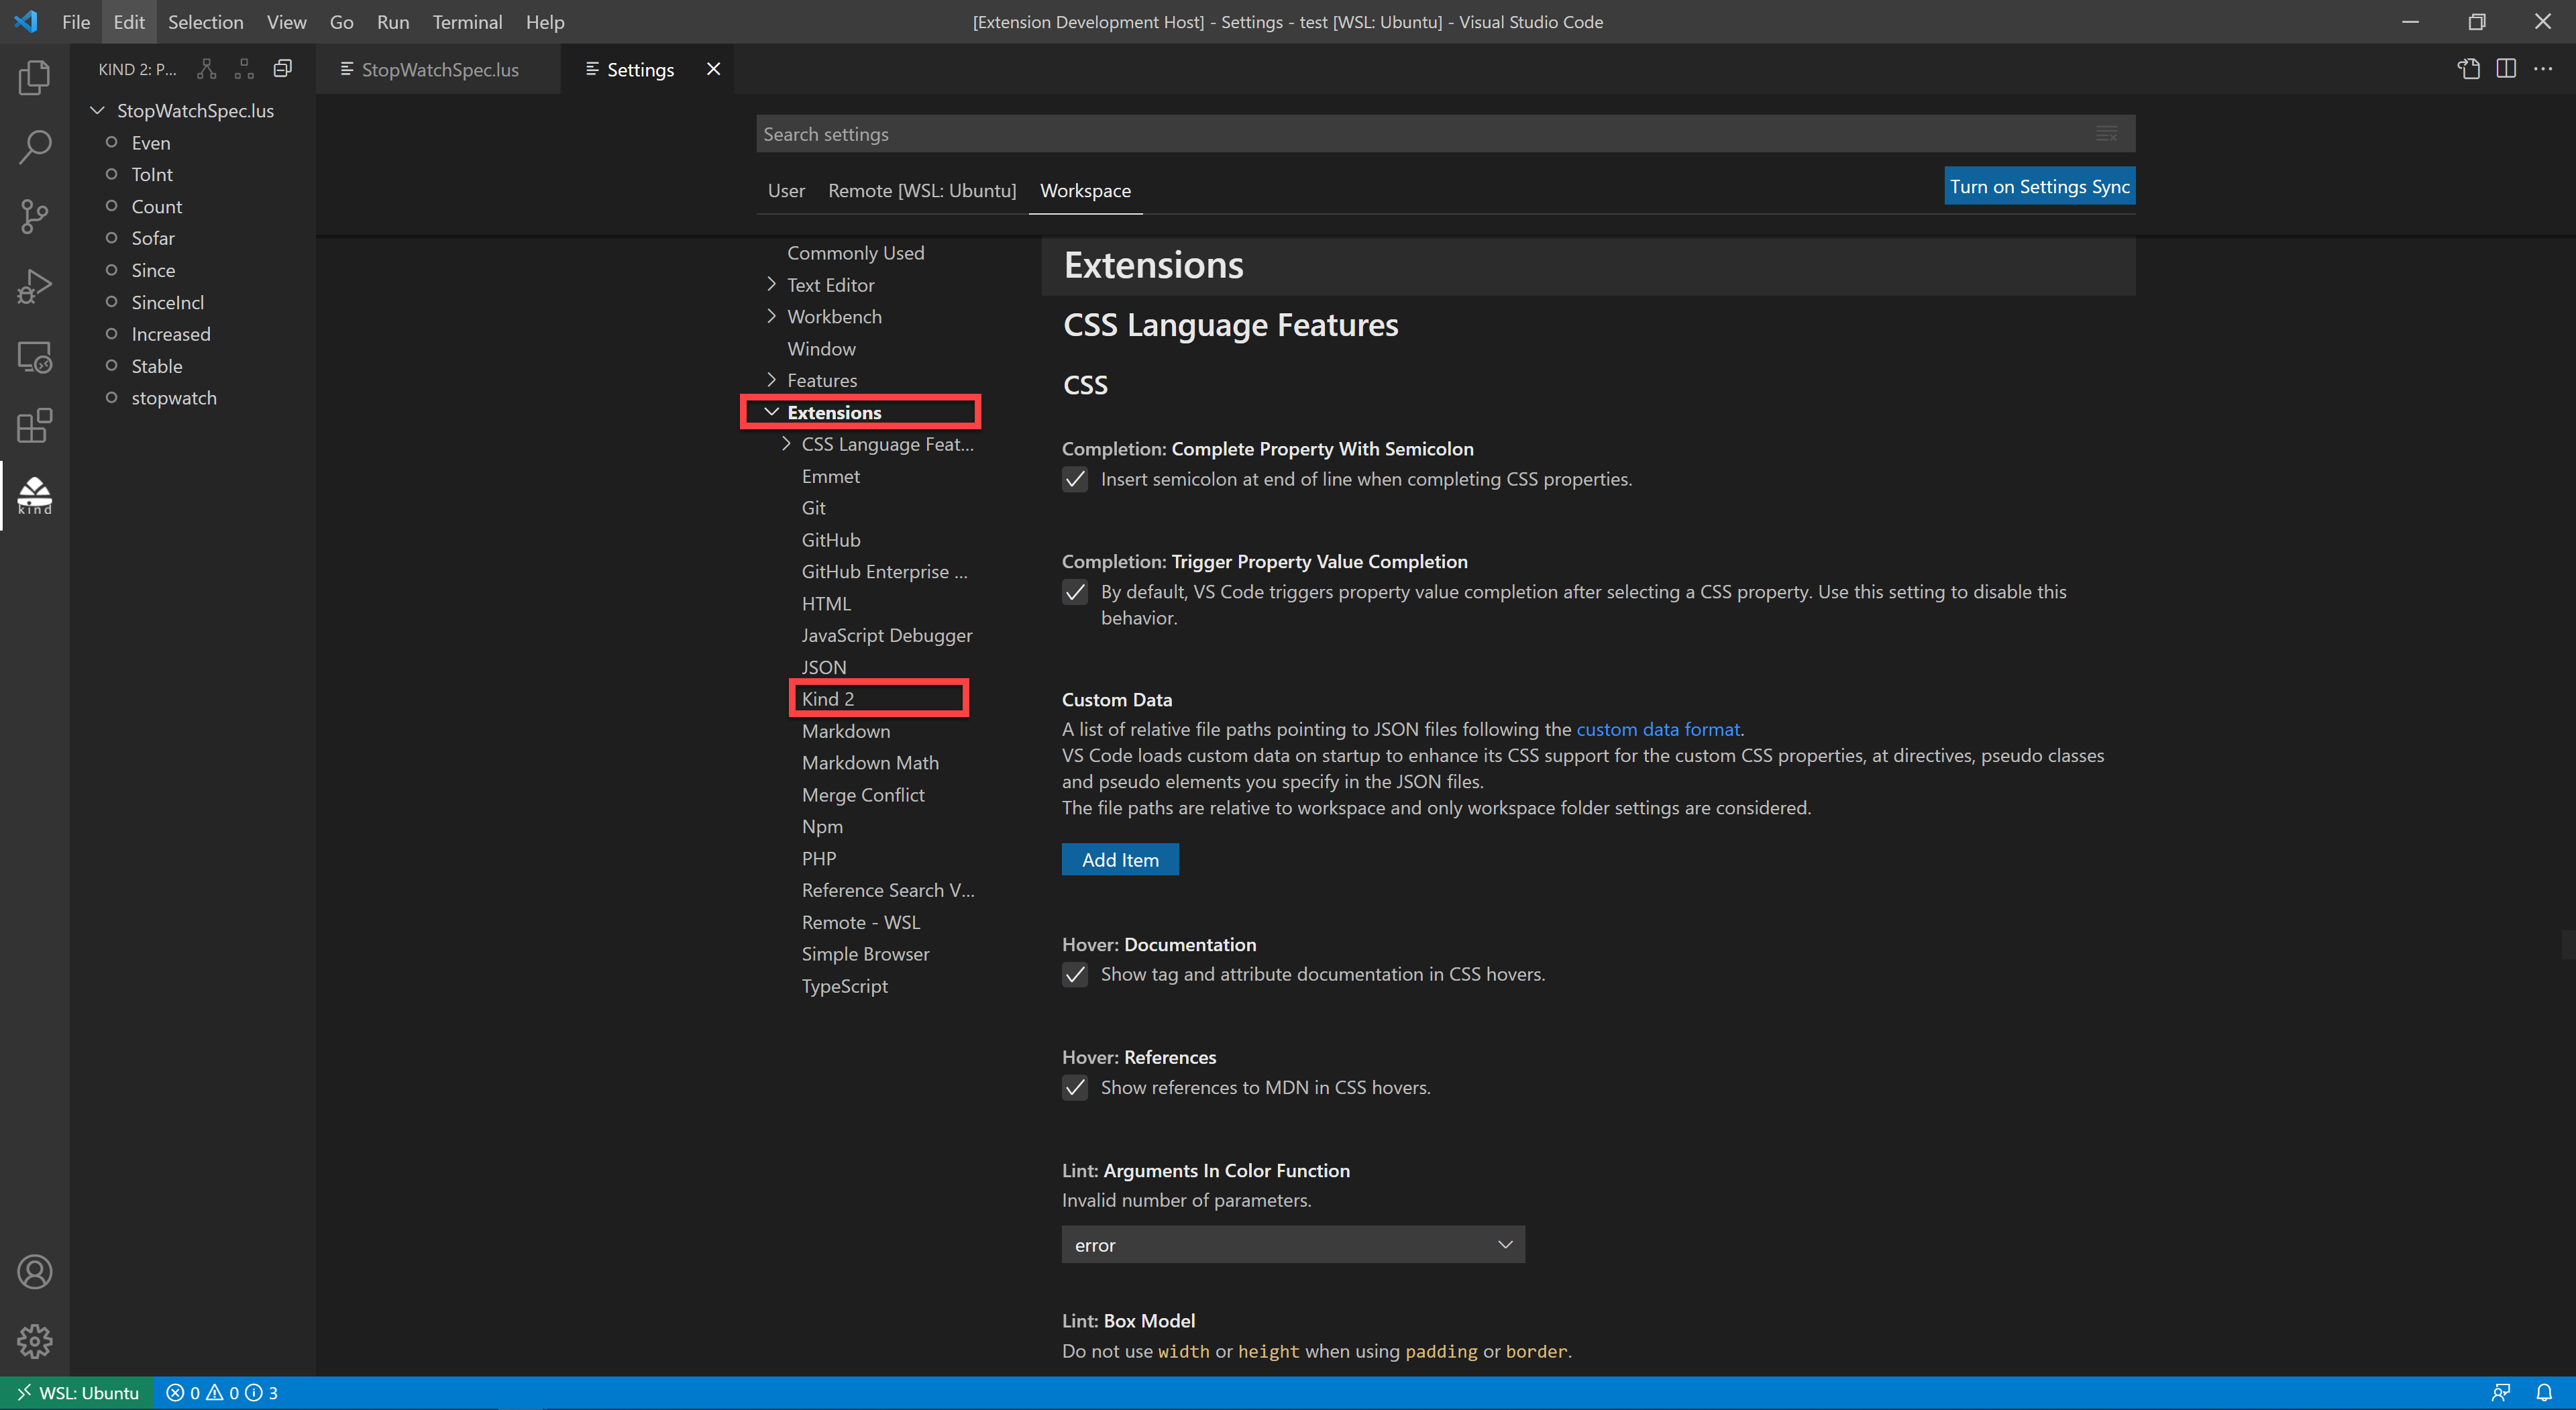Switch to StopWatchSpec.lus editor tab
Screen dimensions: 2576x1410
438,69
